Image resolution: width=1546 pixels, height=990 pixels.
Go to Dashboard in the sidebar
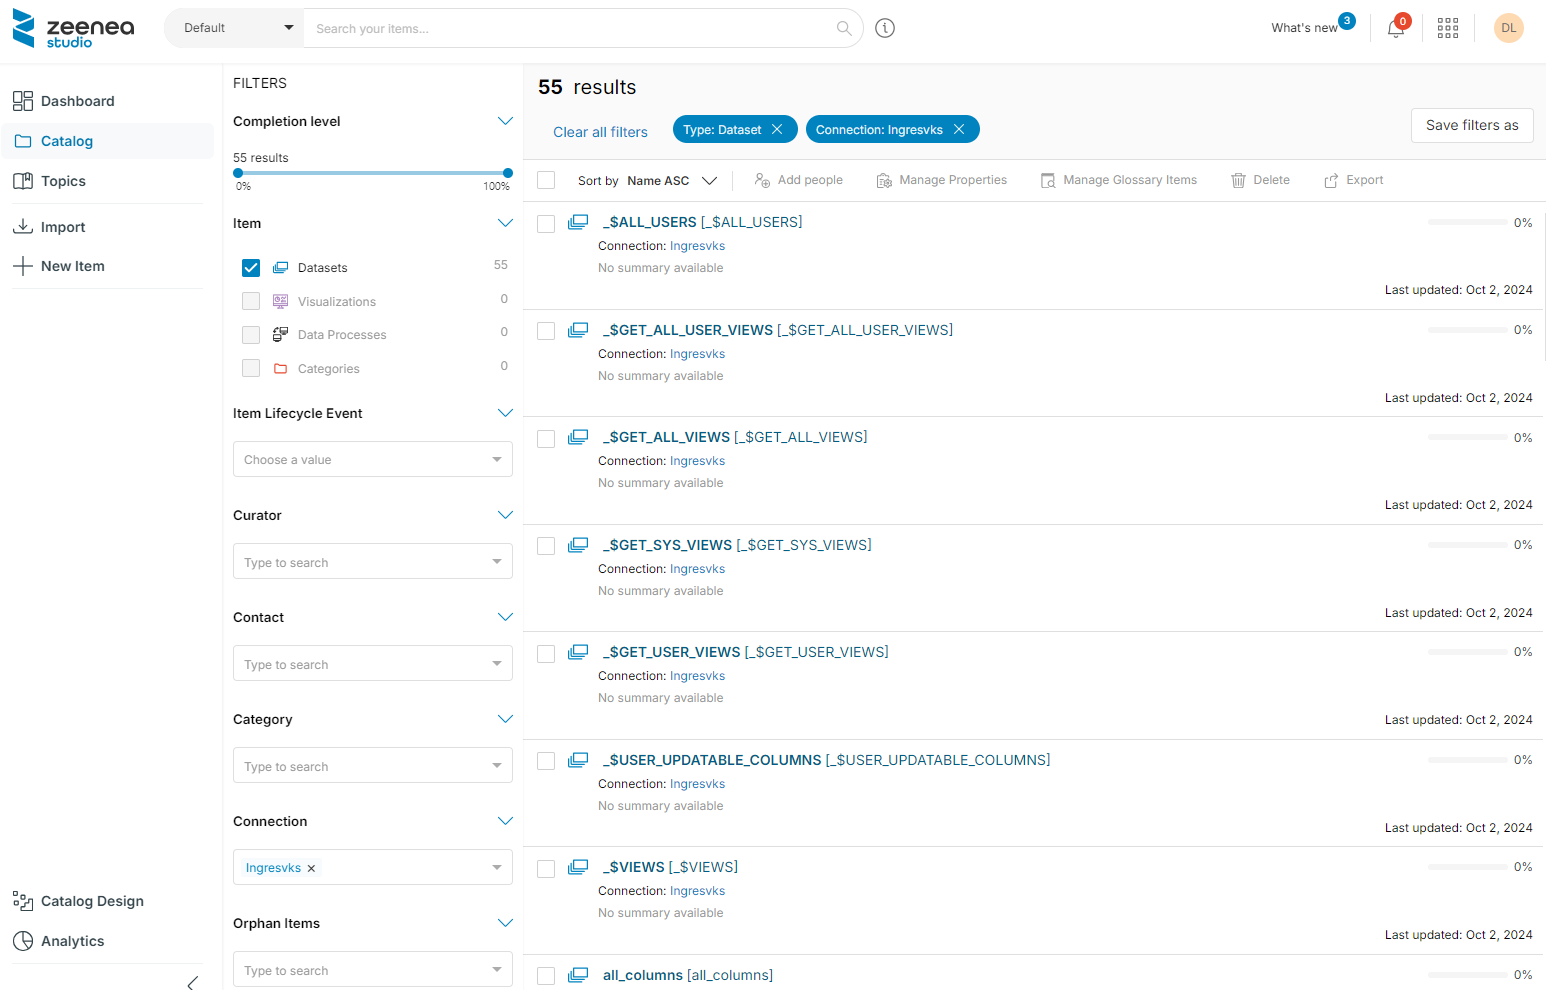(x=77, y=101)
